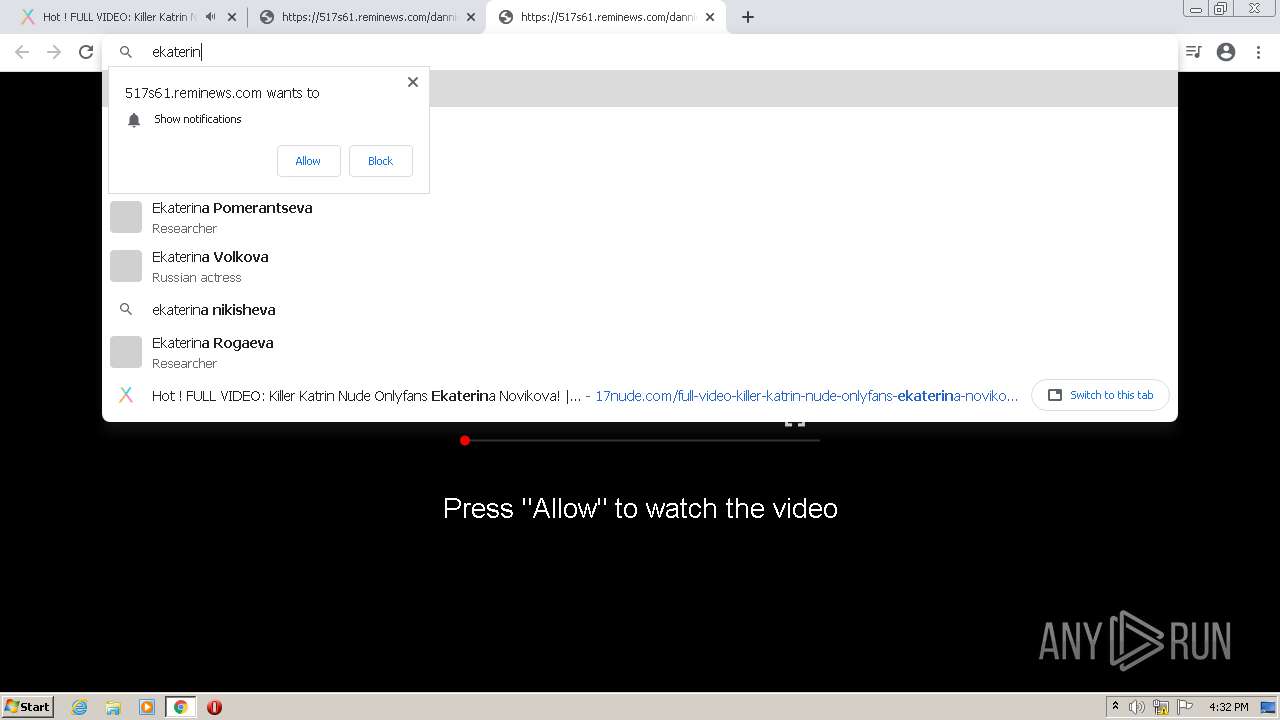Click the Show desktop button

[x=1270, y=707]
